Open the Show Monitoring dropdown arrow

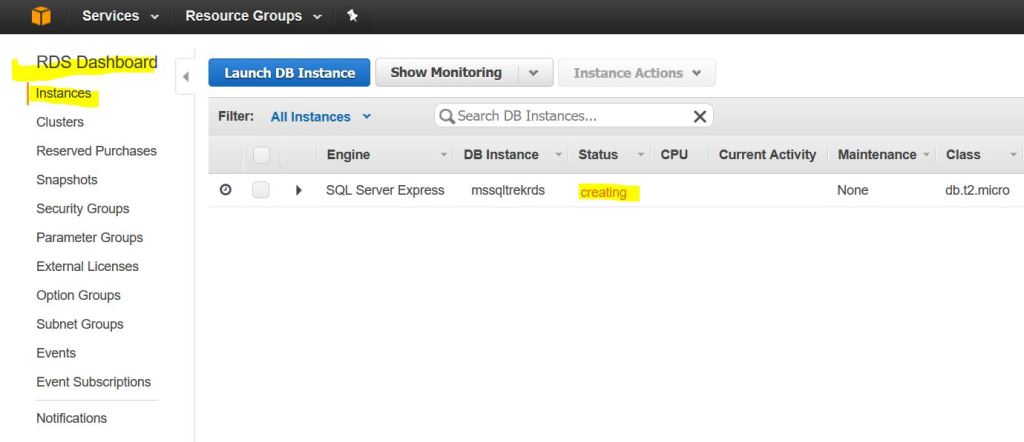[x=534, y=73]
